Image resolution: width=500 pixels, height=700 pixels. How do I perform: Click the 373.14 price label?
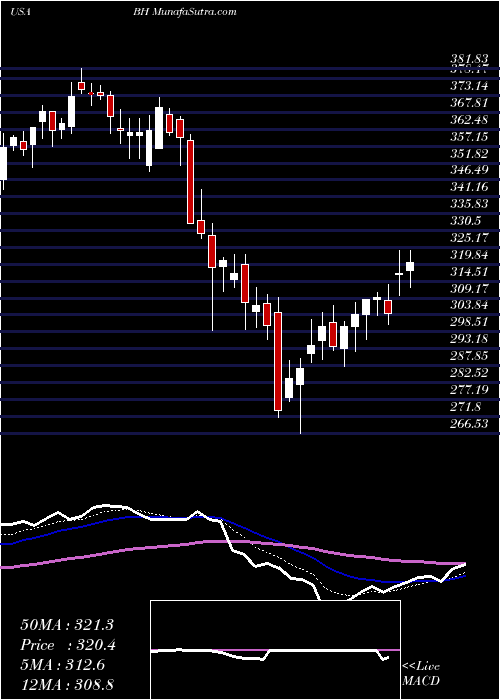pyautogui.click(x=468, y=88)
